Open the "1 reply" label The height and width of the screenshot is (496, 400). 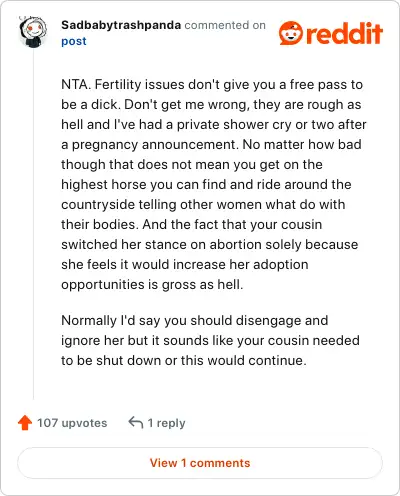point(166,423)
